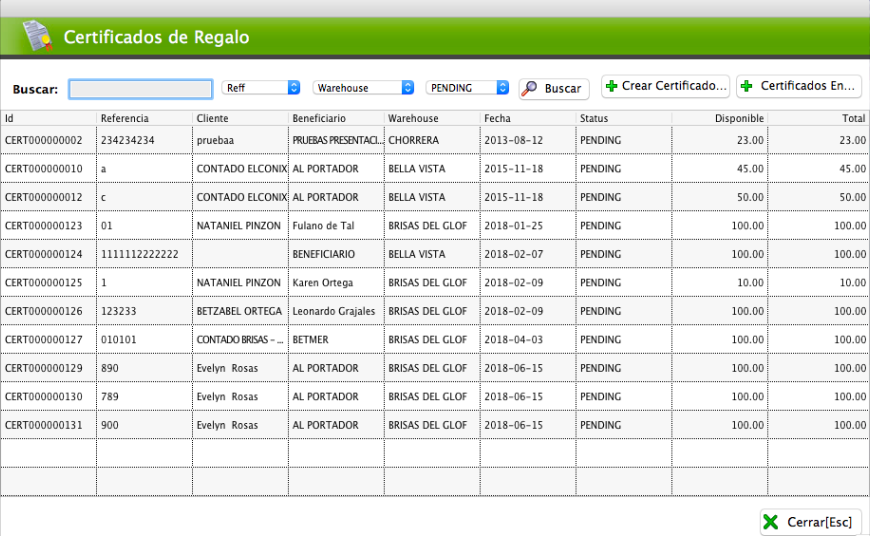The height and width of the screenshot is (536, 870).
Task: Click the 23.00 Disponible cell
Action: point(720,140)
